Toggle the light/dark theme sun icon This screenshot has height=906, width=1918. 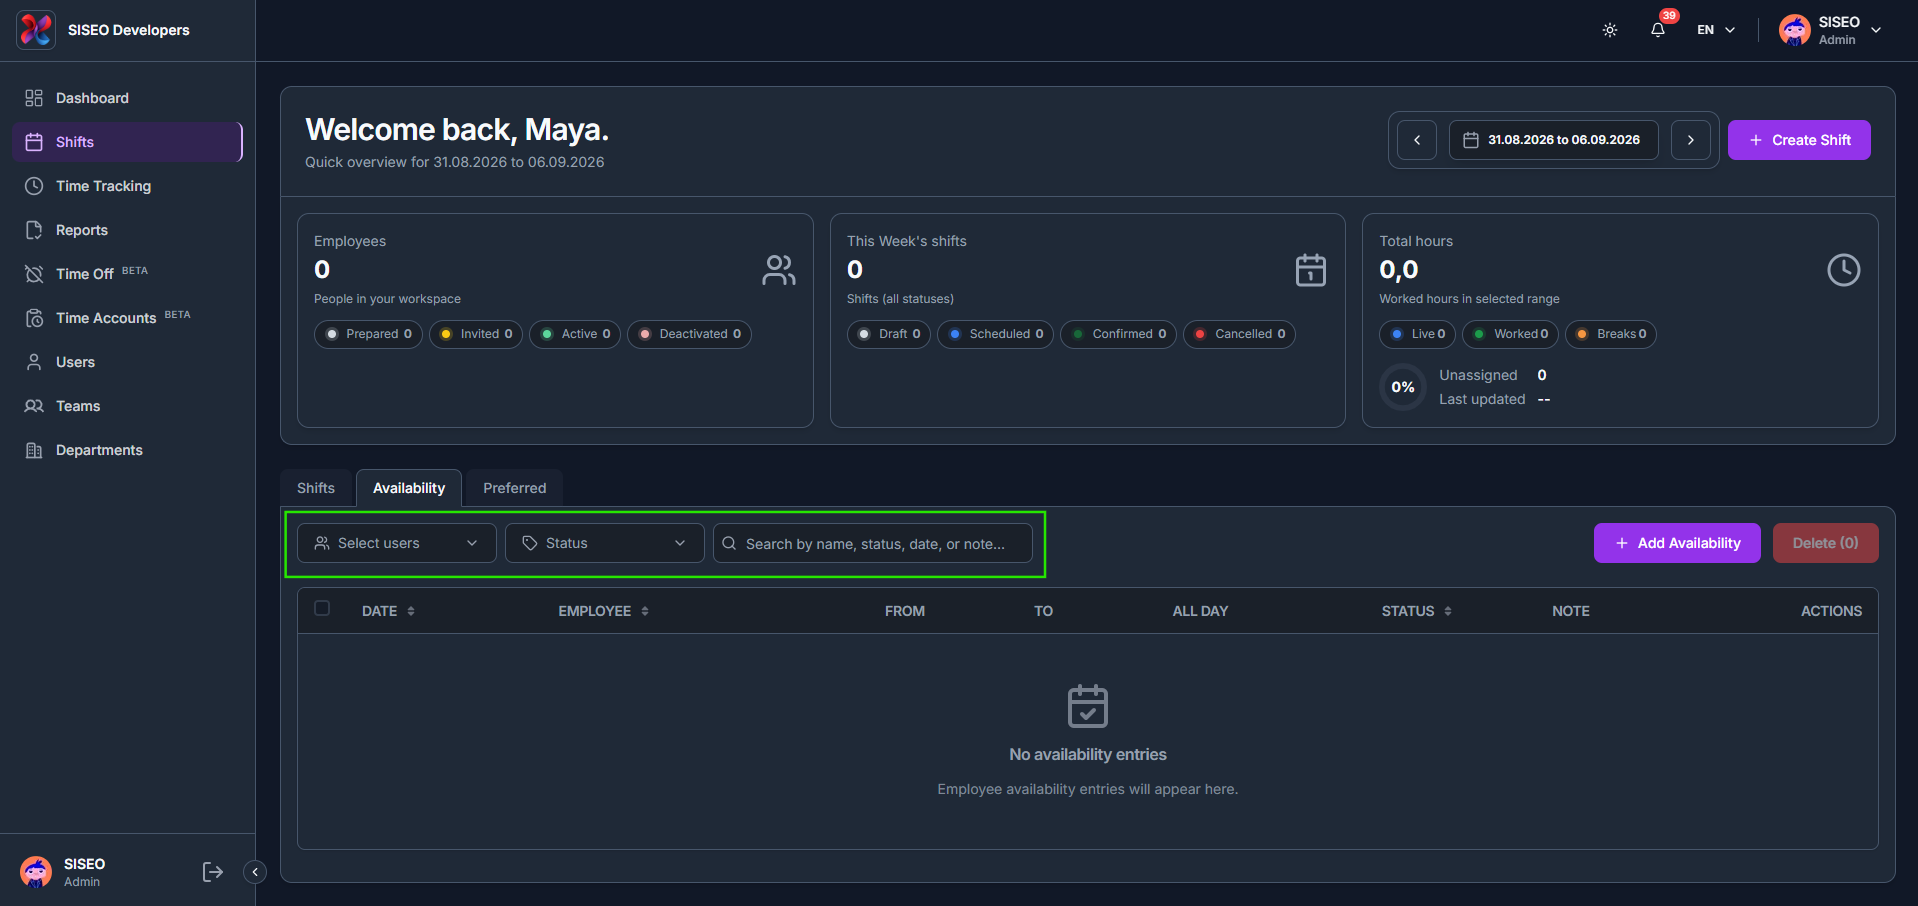point(1610,30)
